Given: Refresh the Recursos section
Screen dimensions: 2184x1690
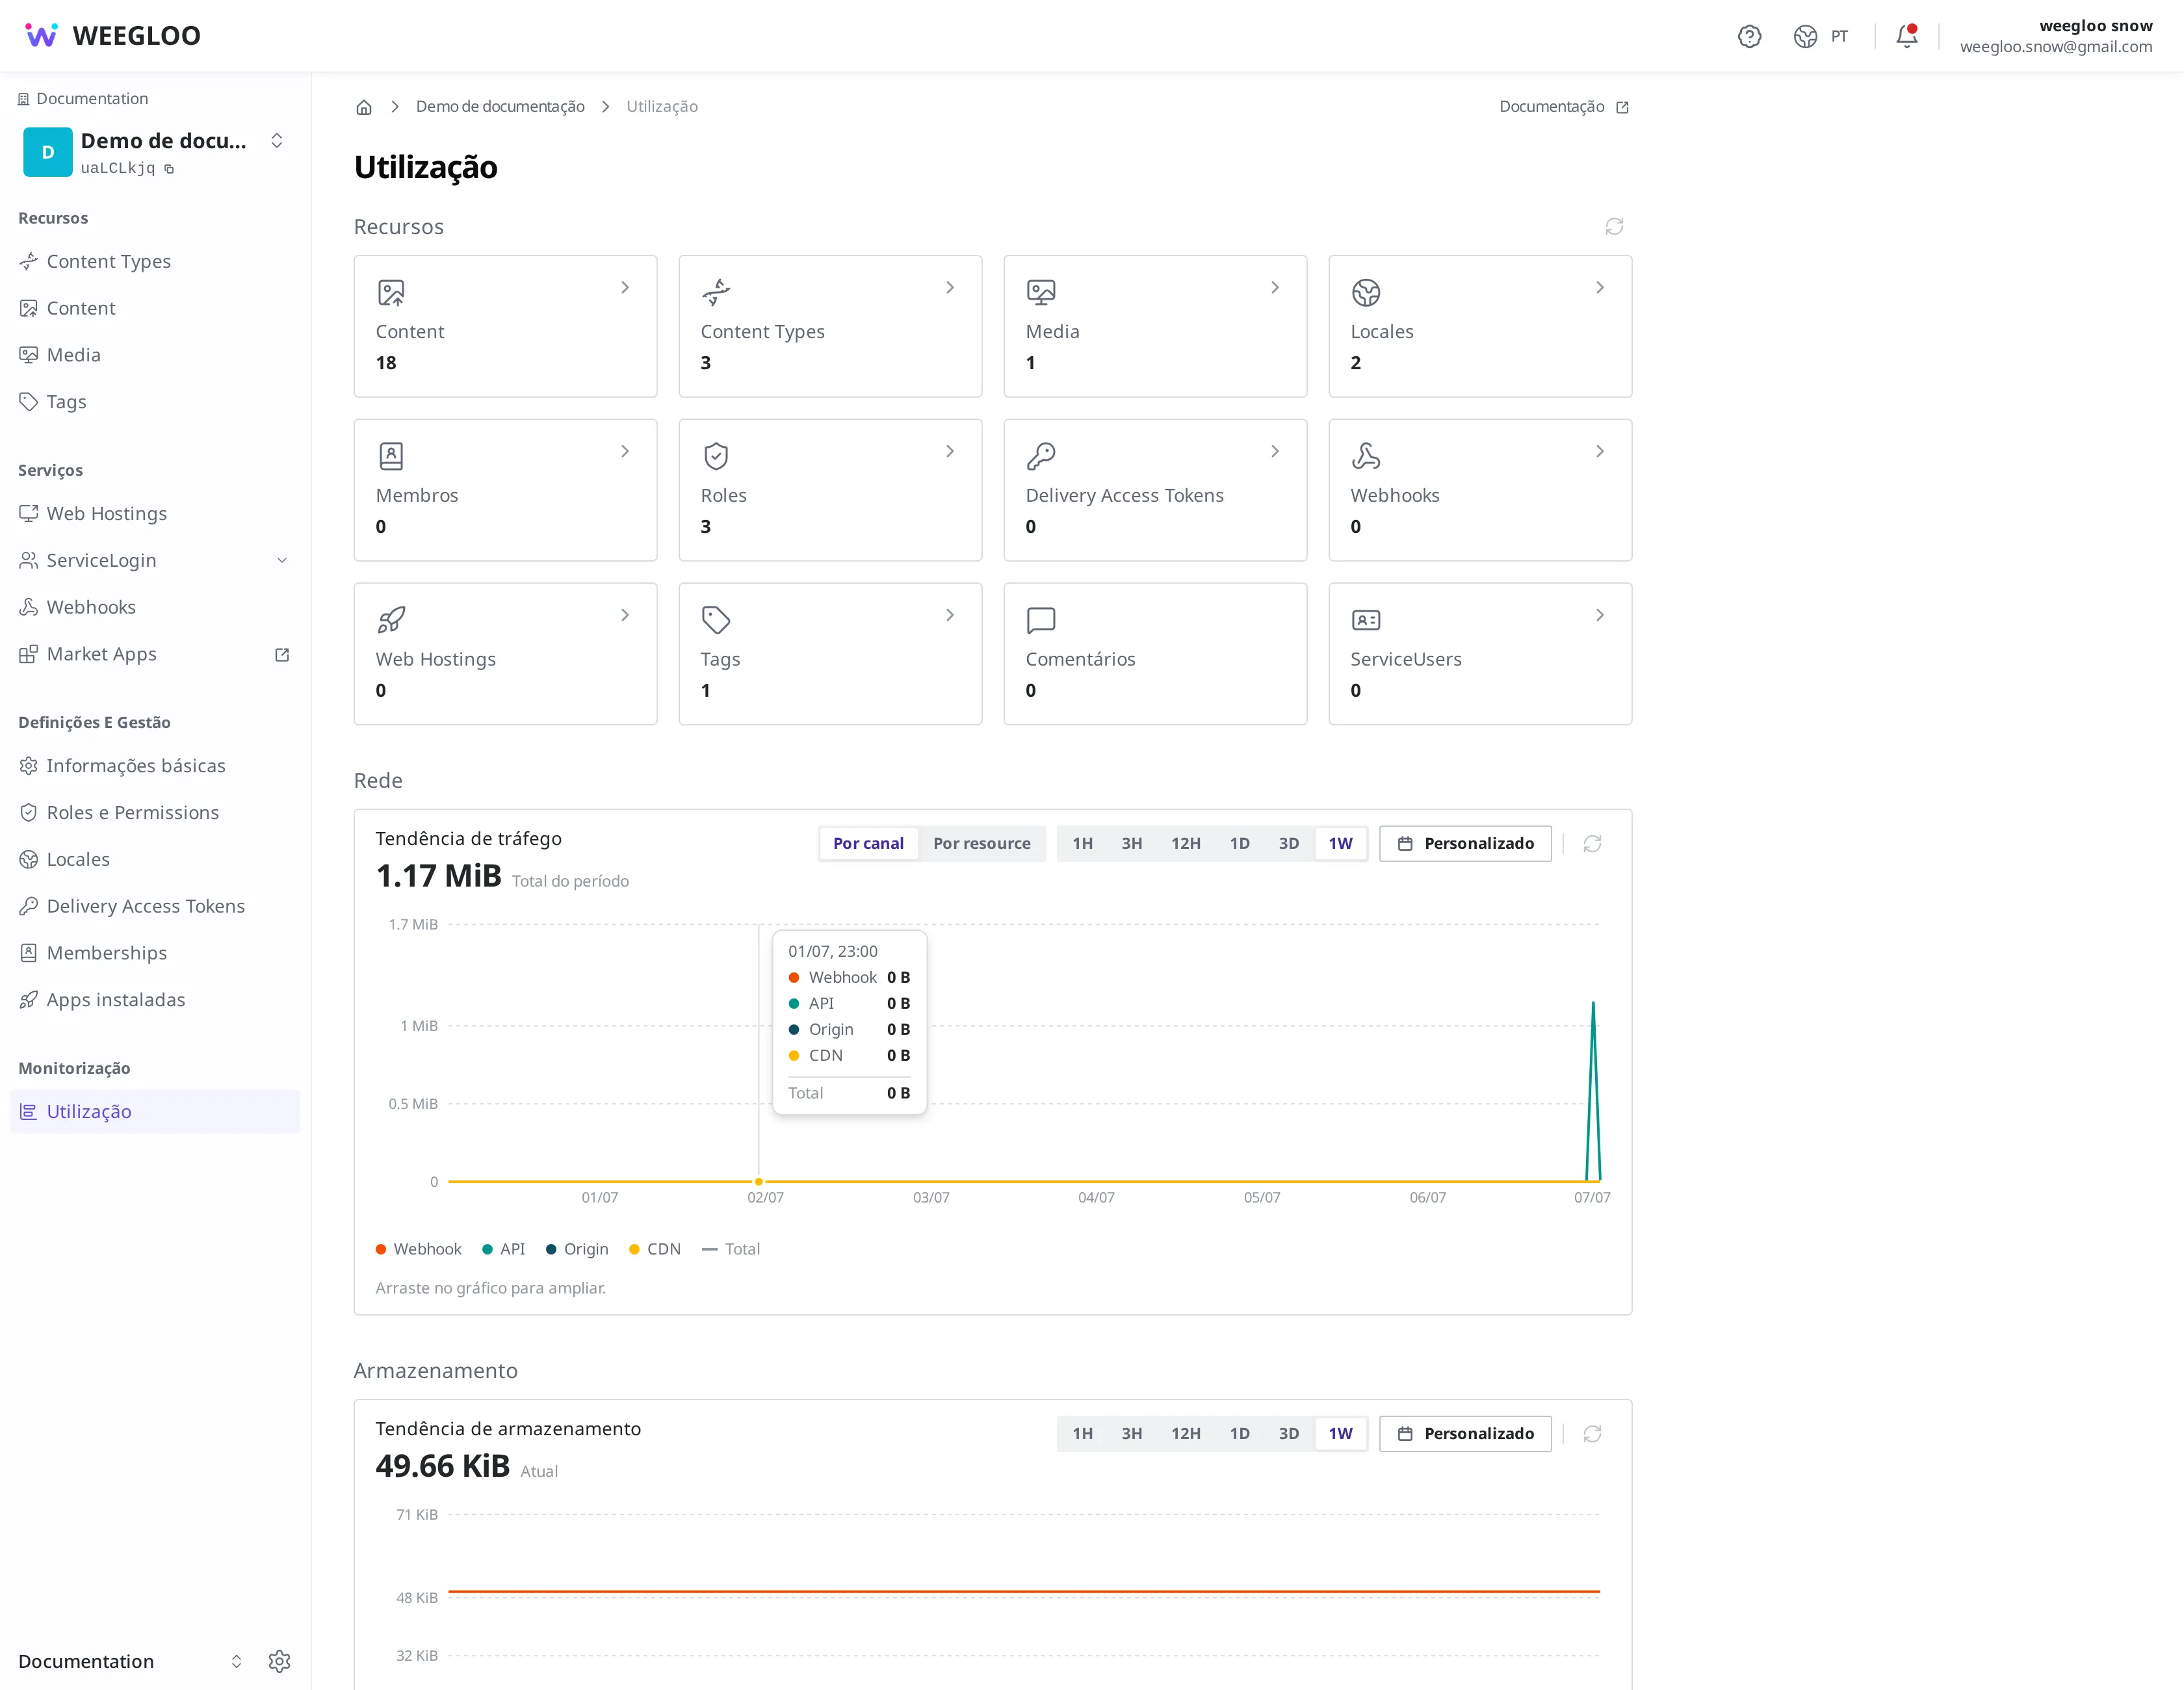Looking at the screenshot, I should (x=1614, y=227).
